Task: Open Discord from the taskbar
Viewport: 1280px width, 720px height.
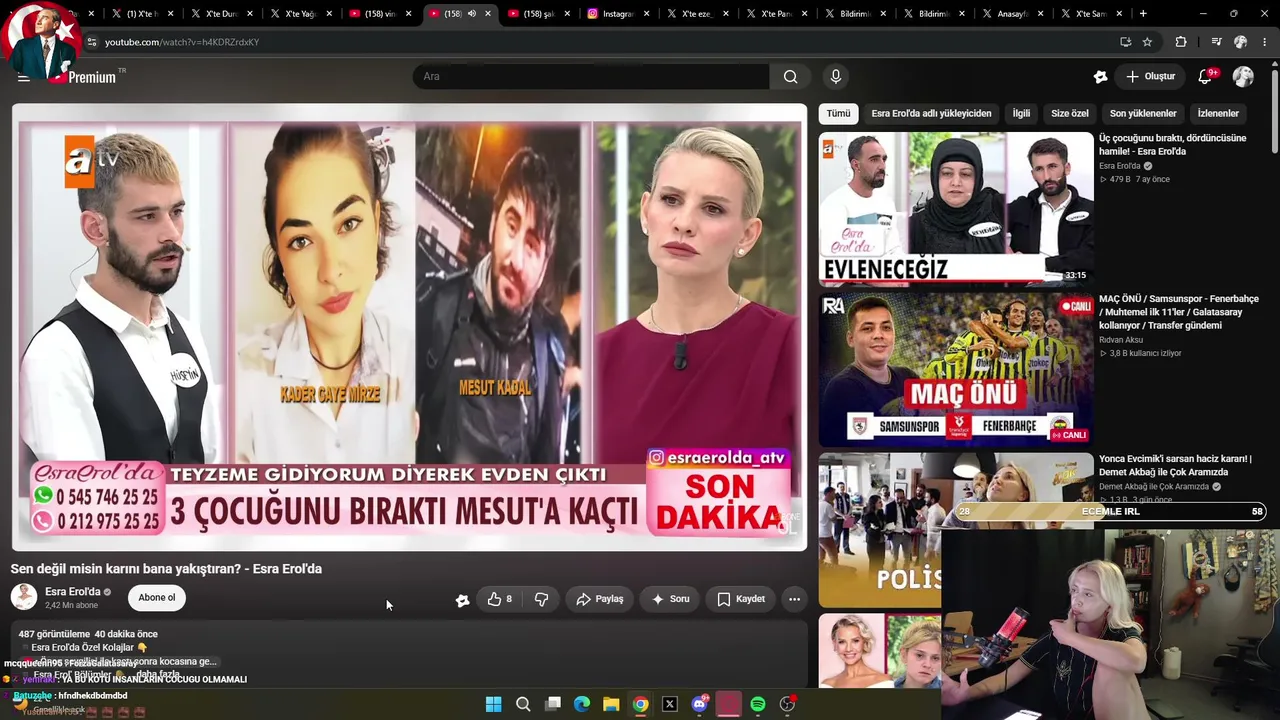Action: point(699,704)
